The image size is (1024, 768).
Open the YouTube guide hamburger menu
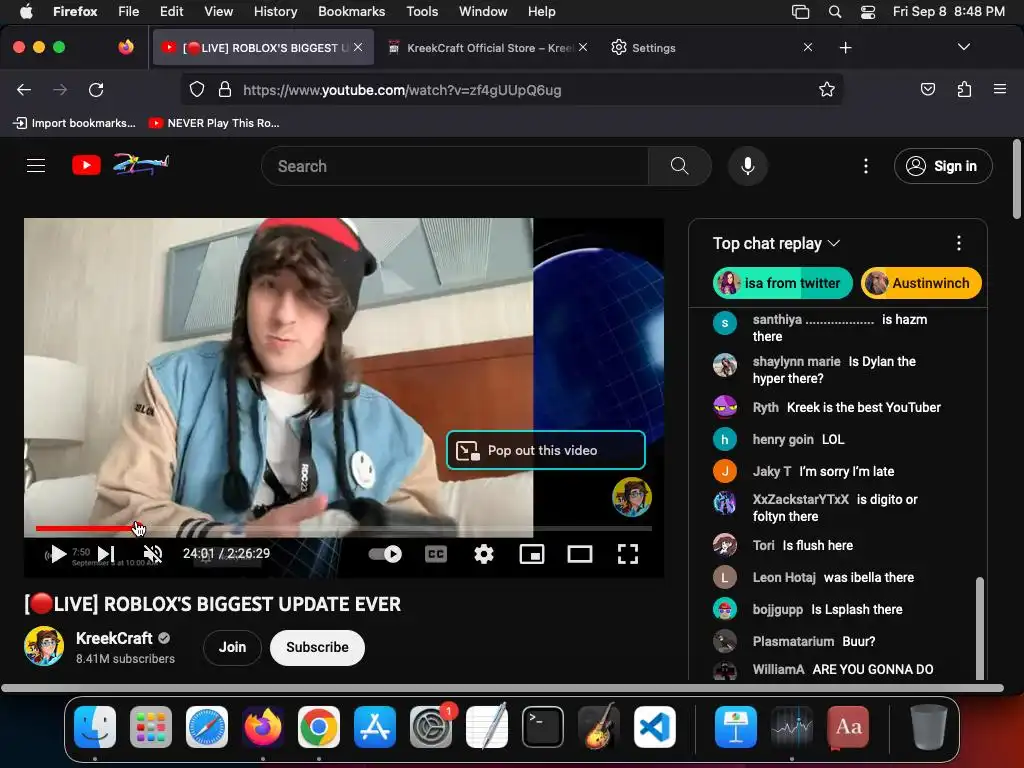(36, 166)
